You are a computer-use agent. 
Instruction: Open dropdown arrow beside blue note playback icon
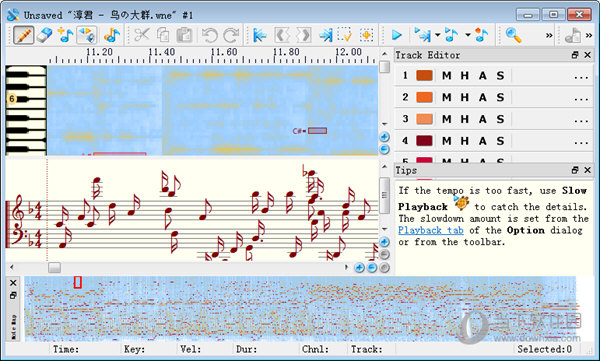(x=468, y=35)
